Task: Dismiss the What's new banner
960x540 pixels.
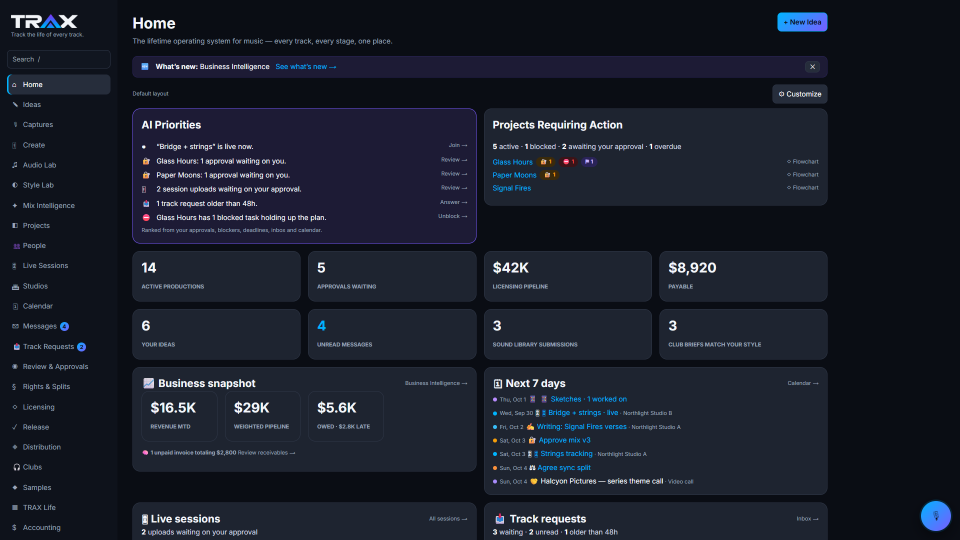Action: tap(812, 67)
